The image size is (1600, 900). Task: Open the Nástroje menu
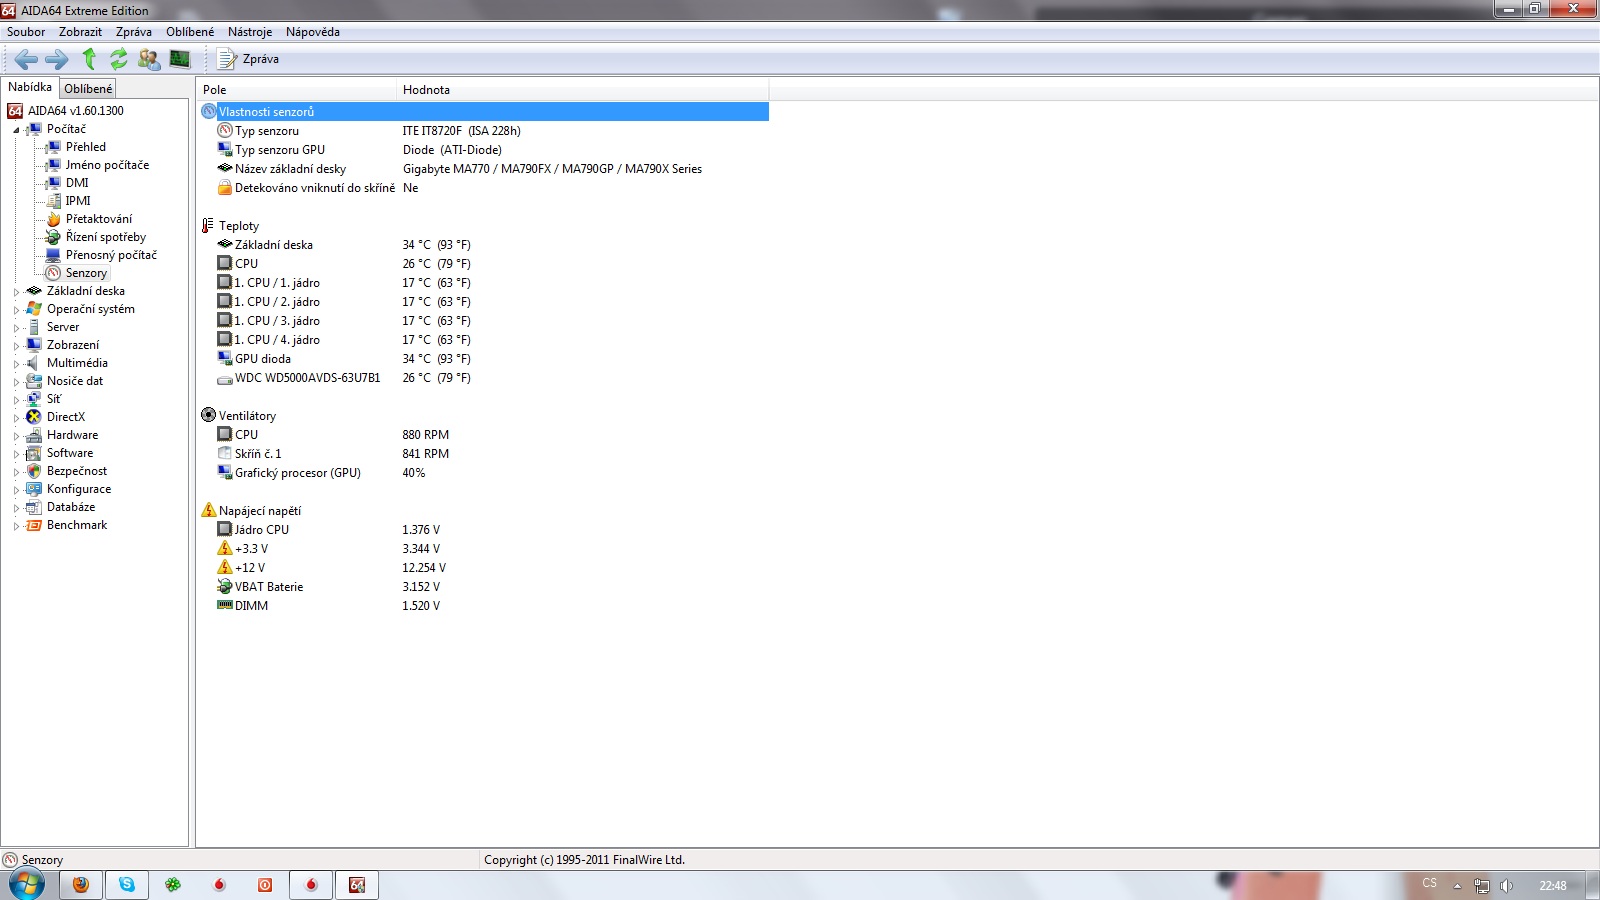point(250,32)
